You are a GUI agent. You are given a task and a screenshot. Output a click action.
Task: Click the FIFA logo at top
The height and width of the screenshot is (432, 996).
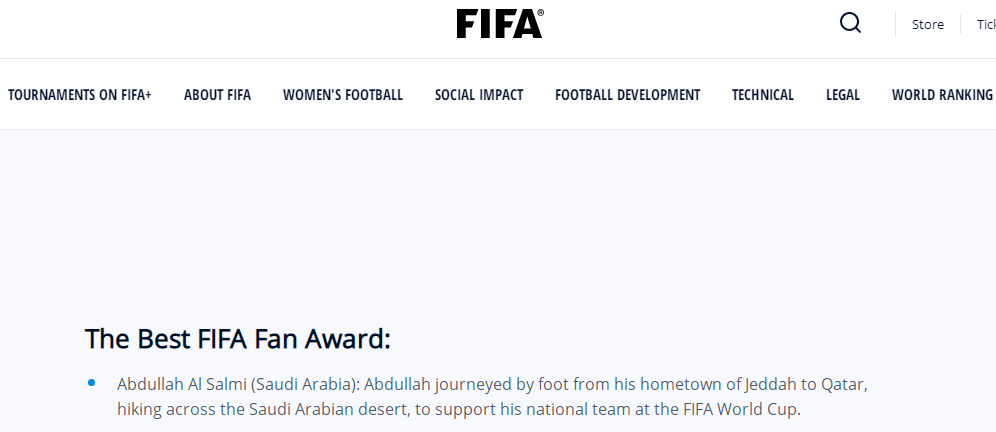499,24
